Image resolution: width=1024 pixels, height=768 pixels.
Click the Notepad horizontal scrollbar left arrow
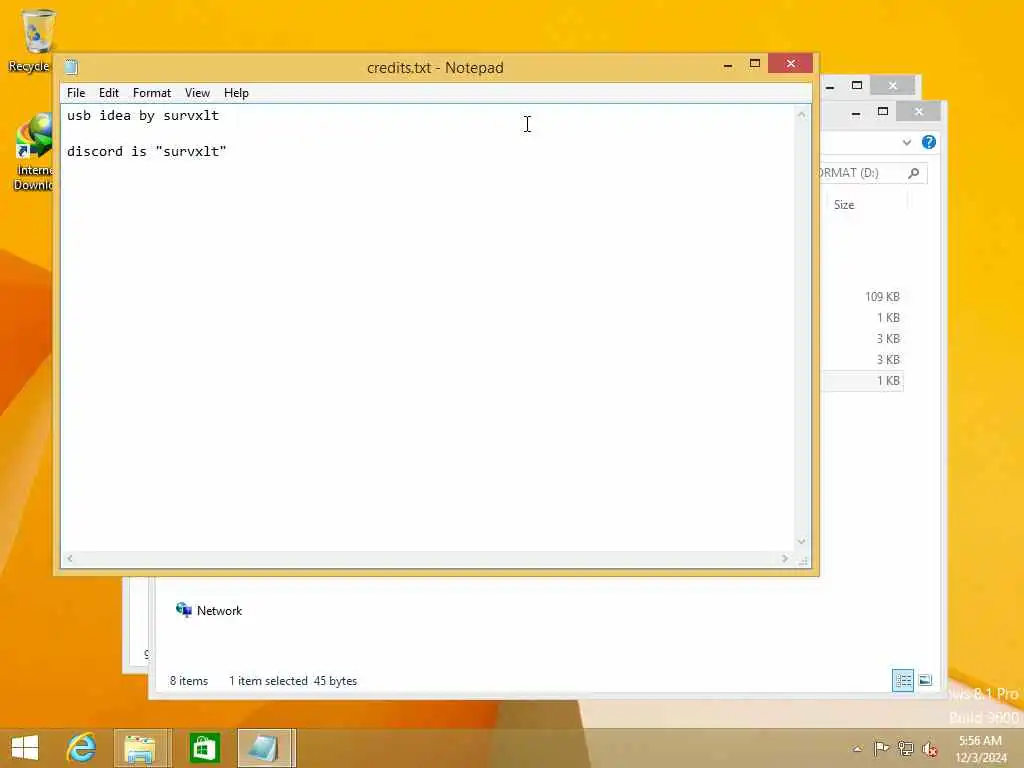70,558
